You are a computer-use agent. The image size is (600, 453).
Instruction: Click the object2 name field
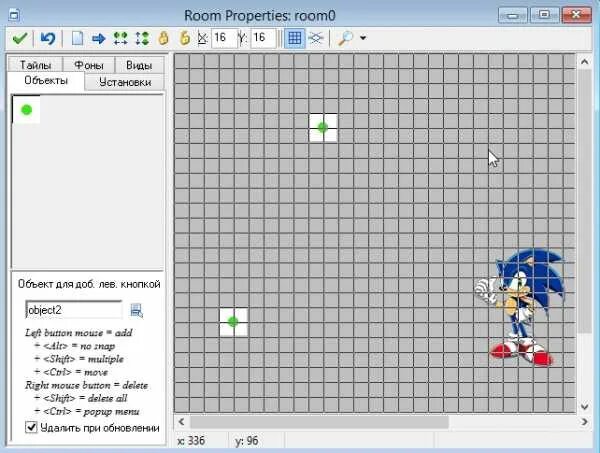73,310
